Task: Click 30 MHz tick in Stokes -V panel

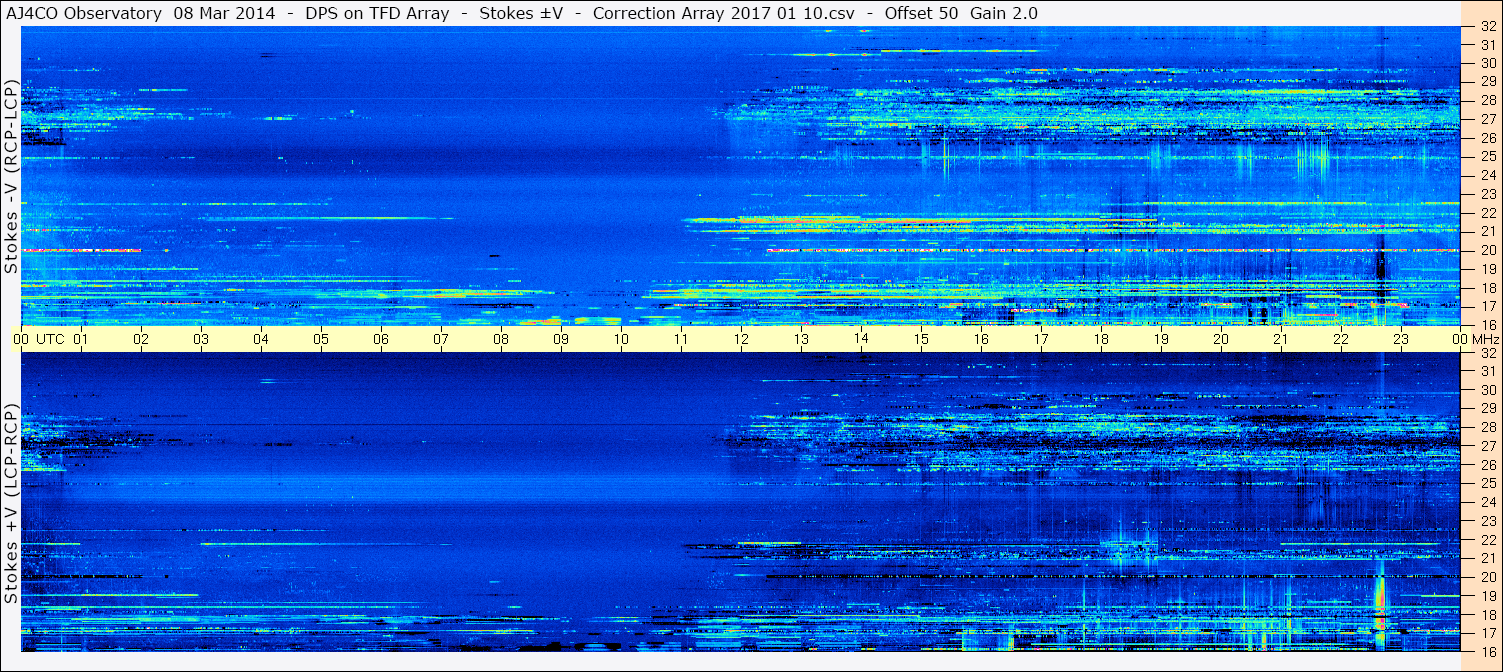Action: tap(1487, 63)
